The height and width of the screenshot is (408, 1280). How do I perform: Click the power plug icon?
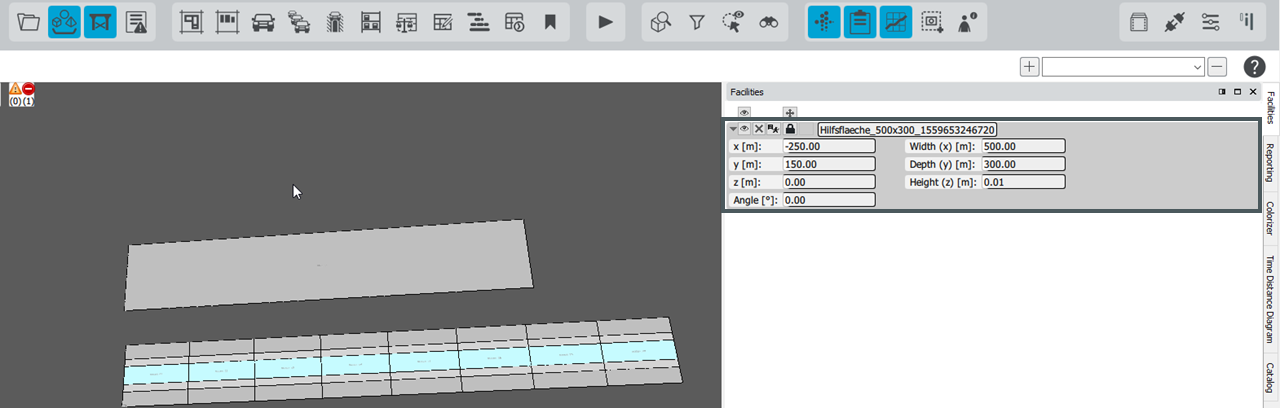pos(1174,22)
